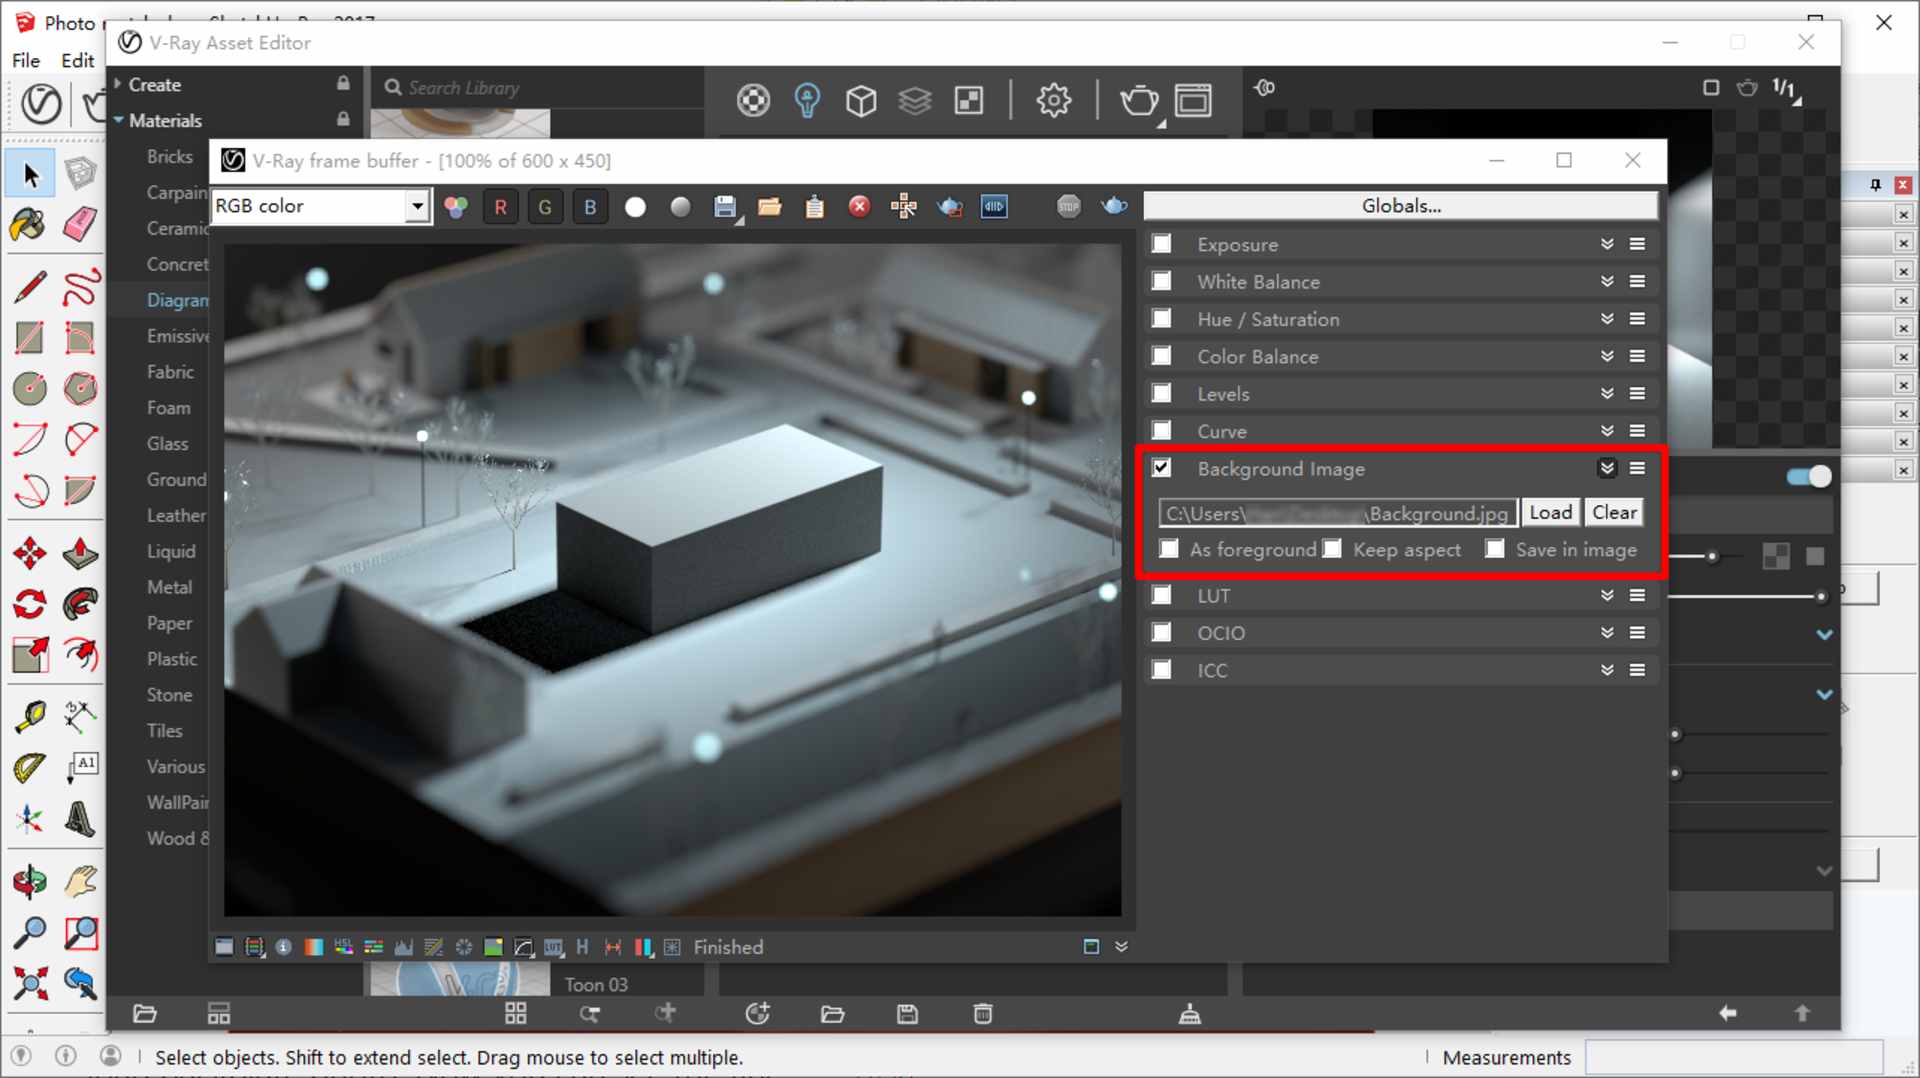1920x1078 pixels.
Task: Click the background image file path field
Action: [x=1337, y=513]
